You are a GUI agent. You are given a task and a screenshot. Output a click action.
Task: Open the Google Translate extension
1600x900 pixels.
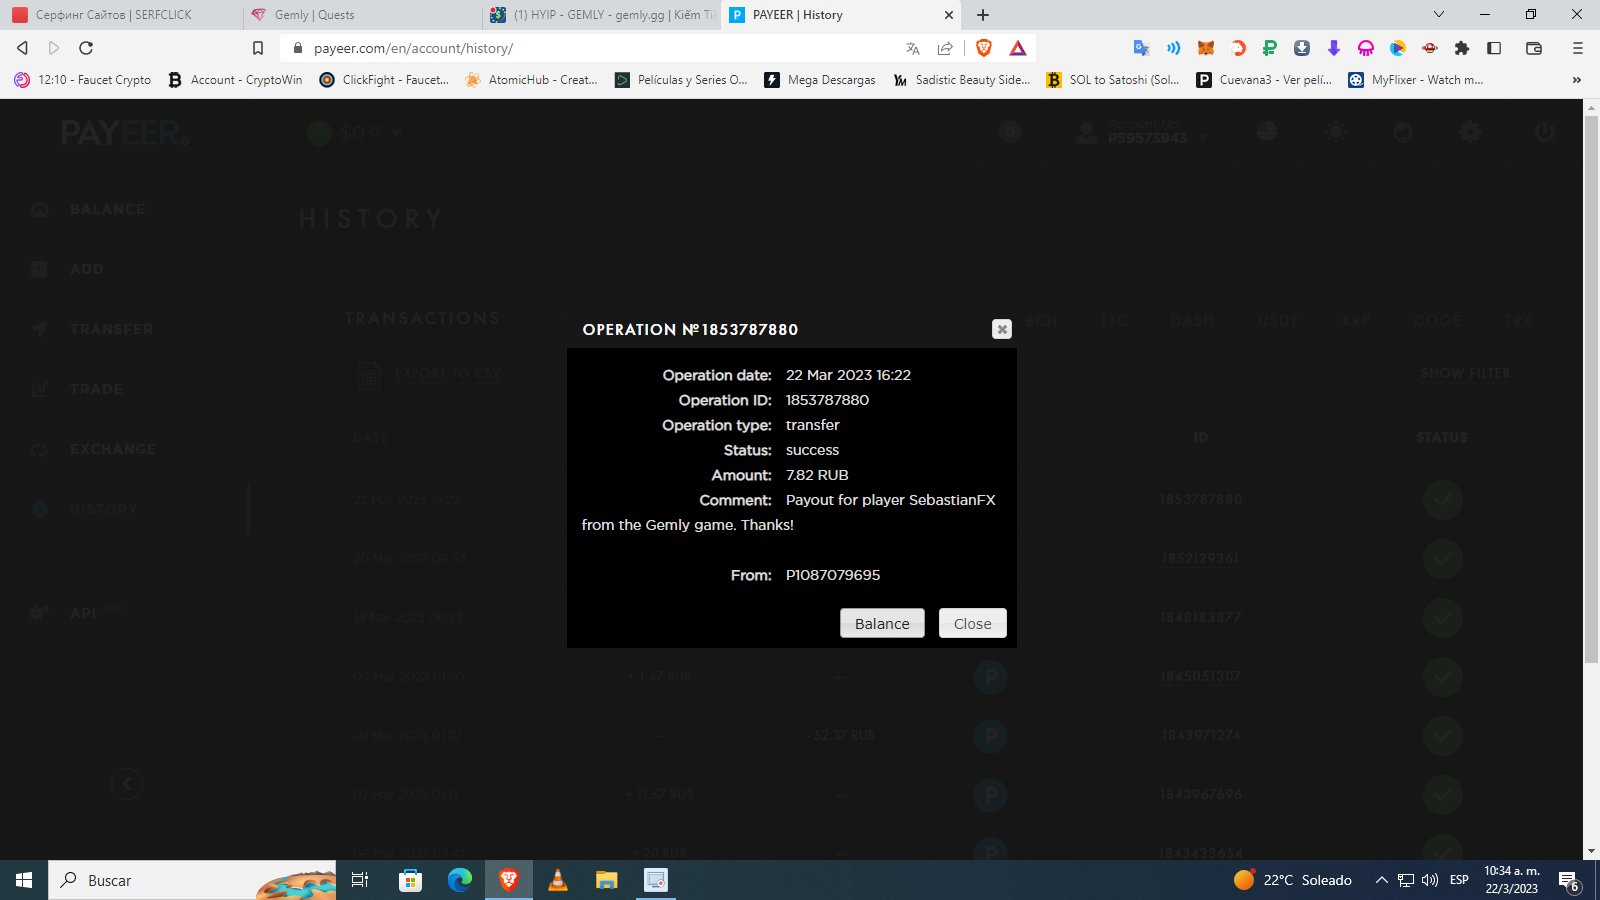[1141, 48]
